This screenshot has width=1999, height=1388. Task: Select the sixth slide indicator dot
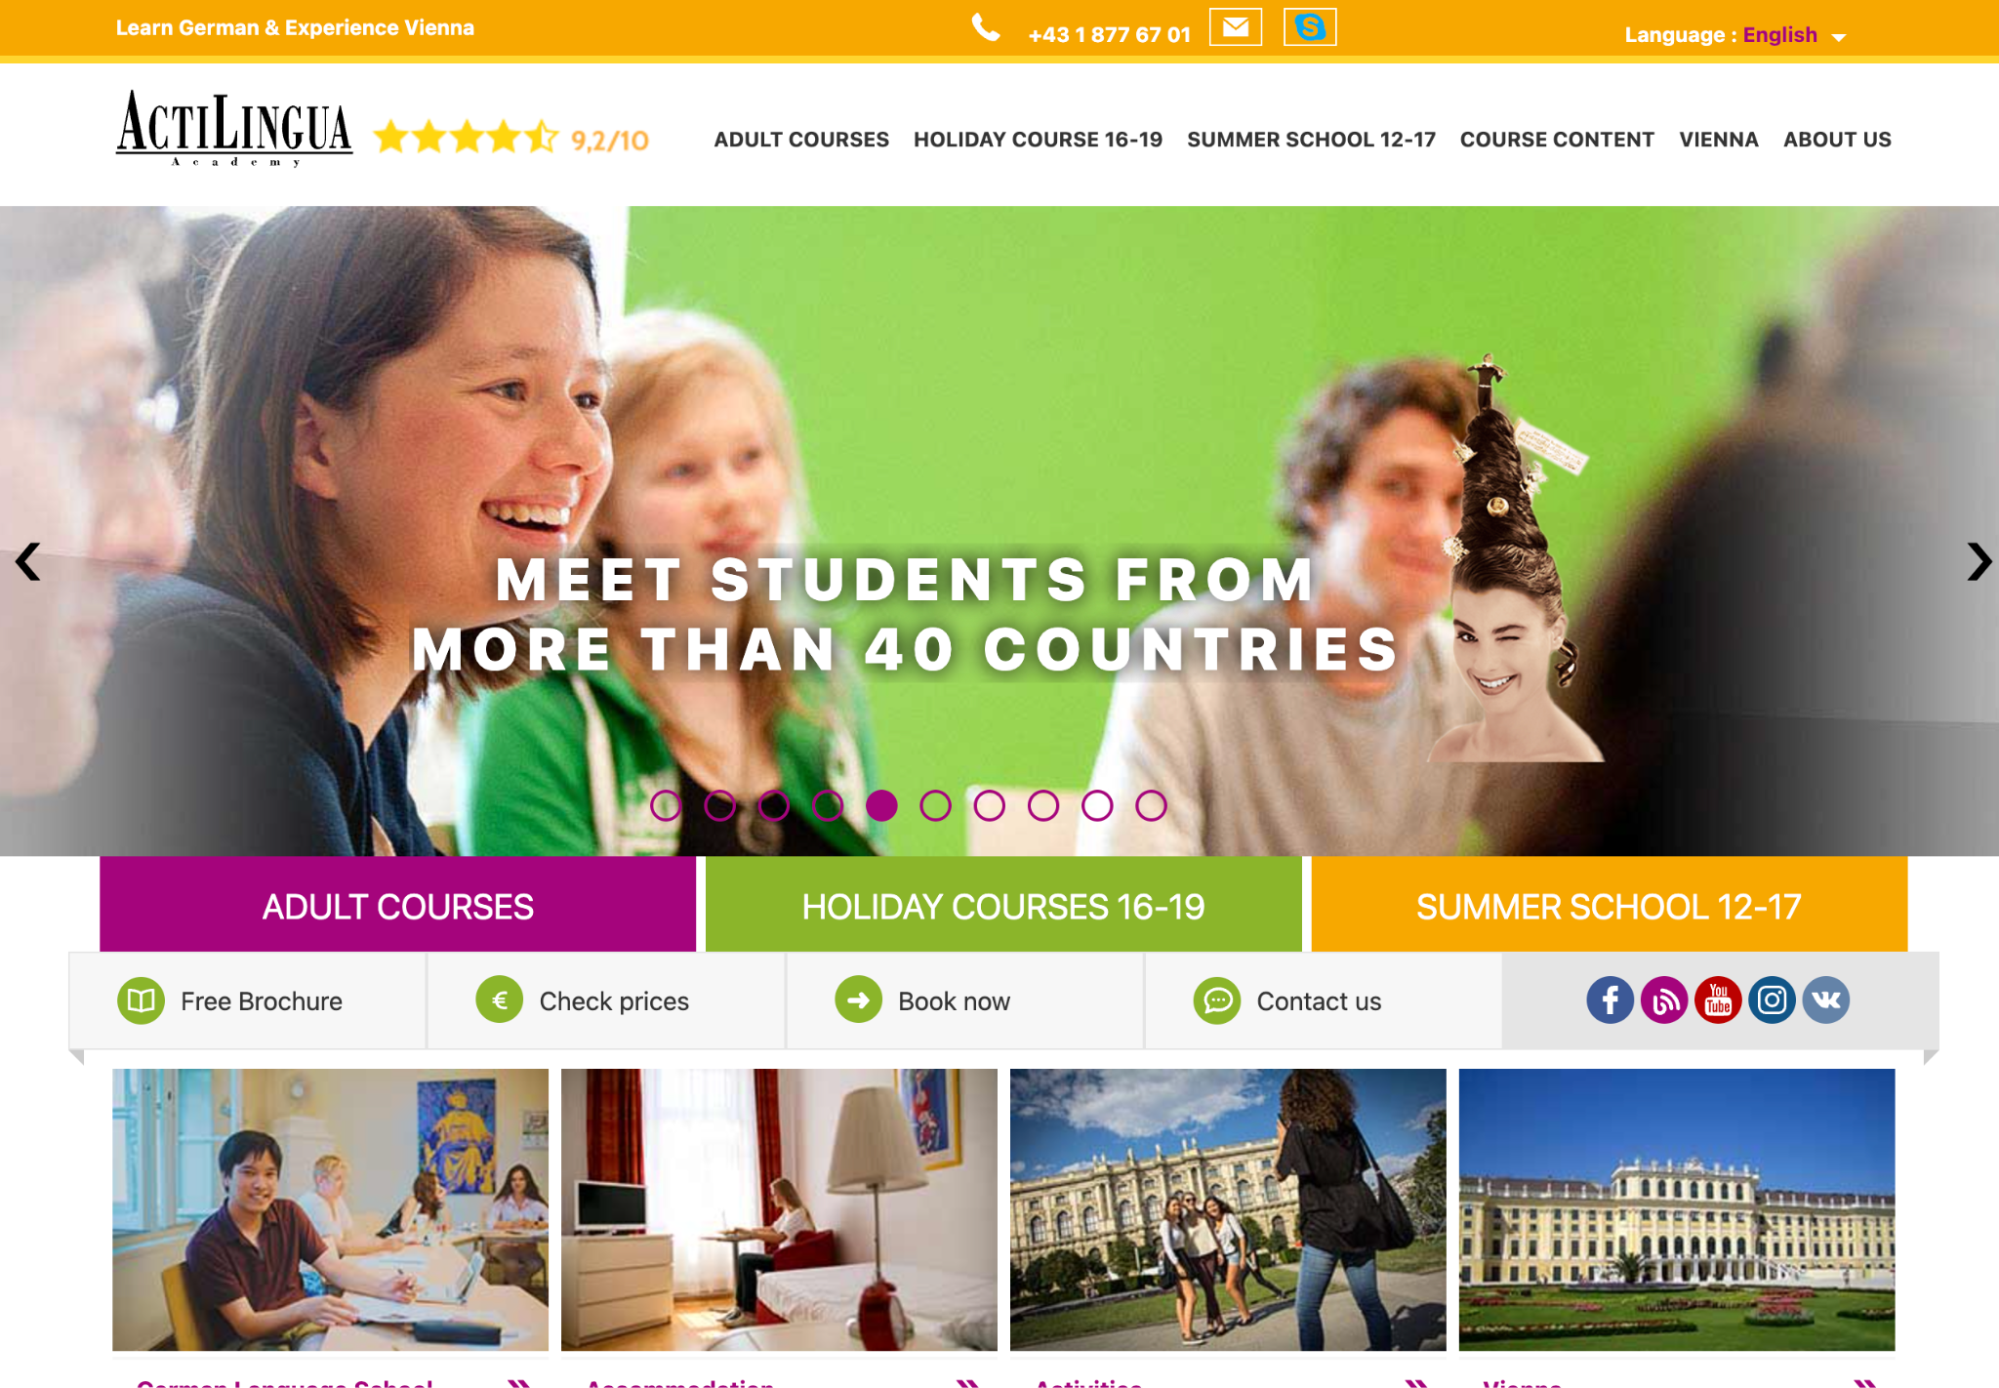coord(935,806)
